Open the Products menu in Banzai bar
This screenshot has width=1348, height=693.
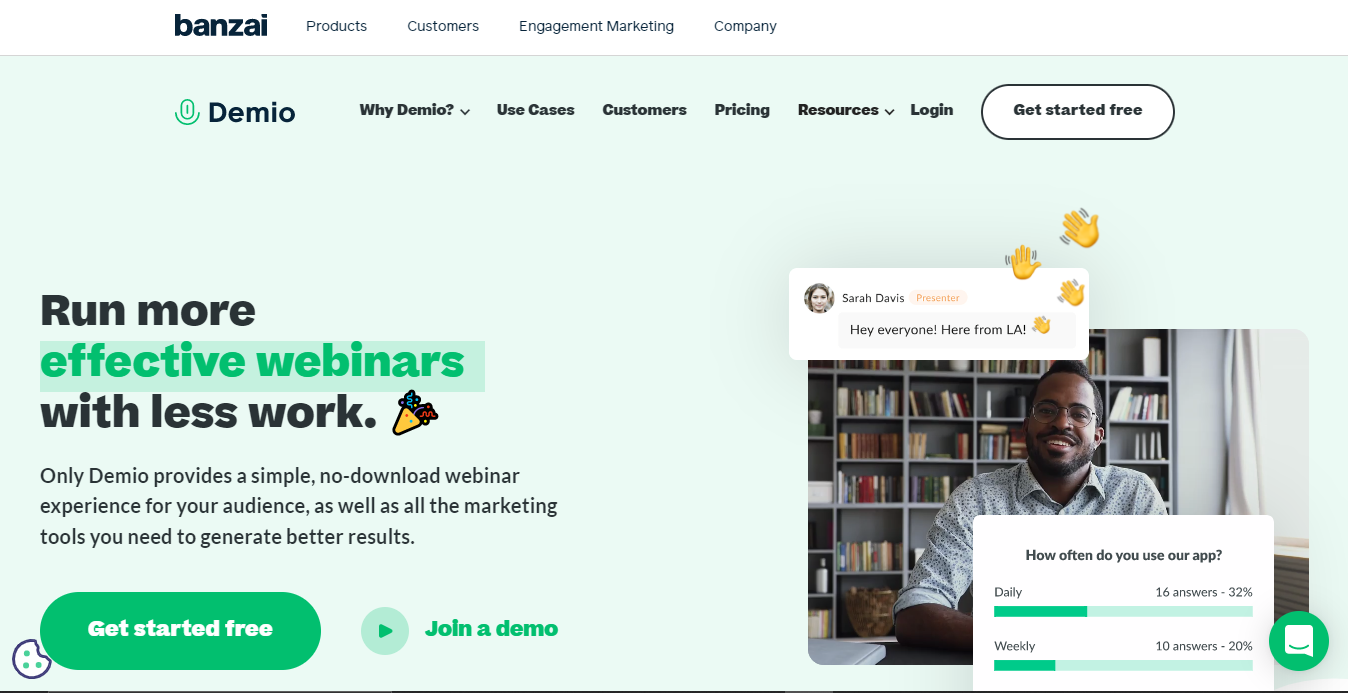336,26
